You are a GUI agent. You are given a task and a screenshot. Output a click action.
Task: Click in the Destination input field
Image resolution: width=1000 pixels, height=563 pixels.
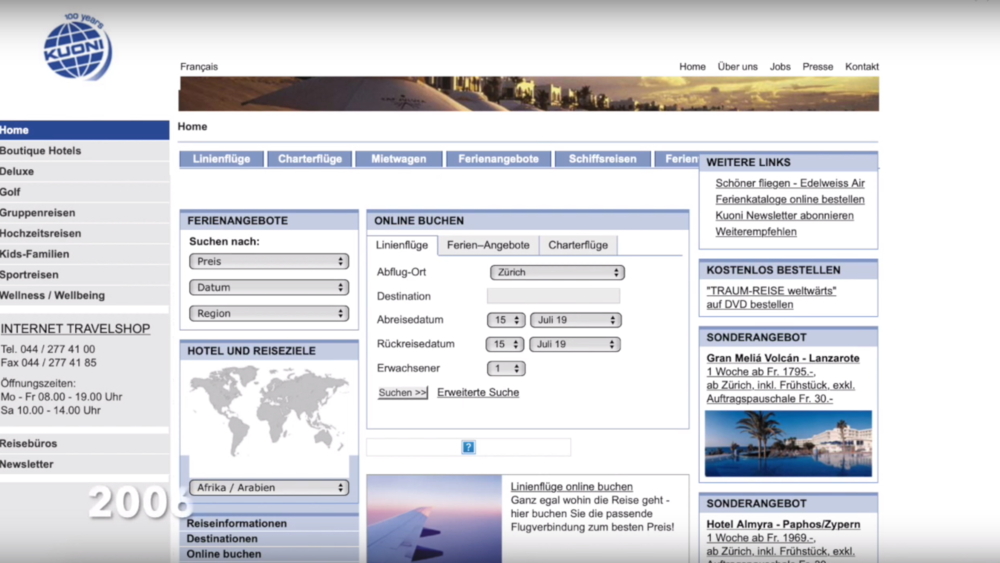[x=553, y=296]
